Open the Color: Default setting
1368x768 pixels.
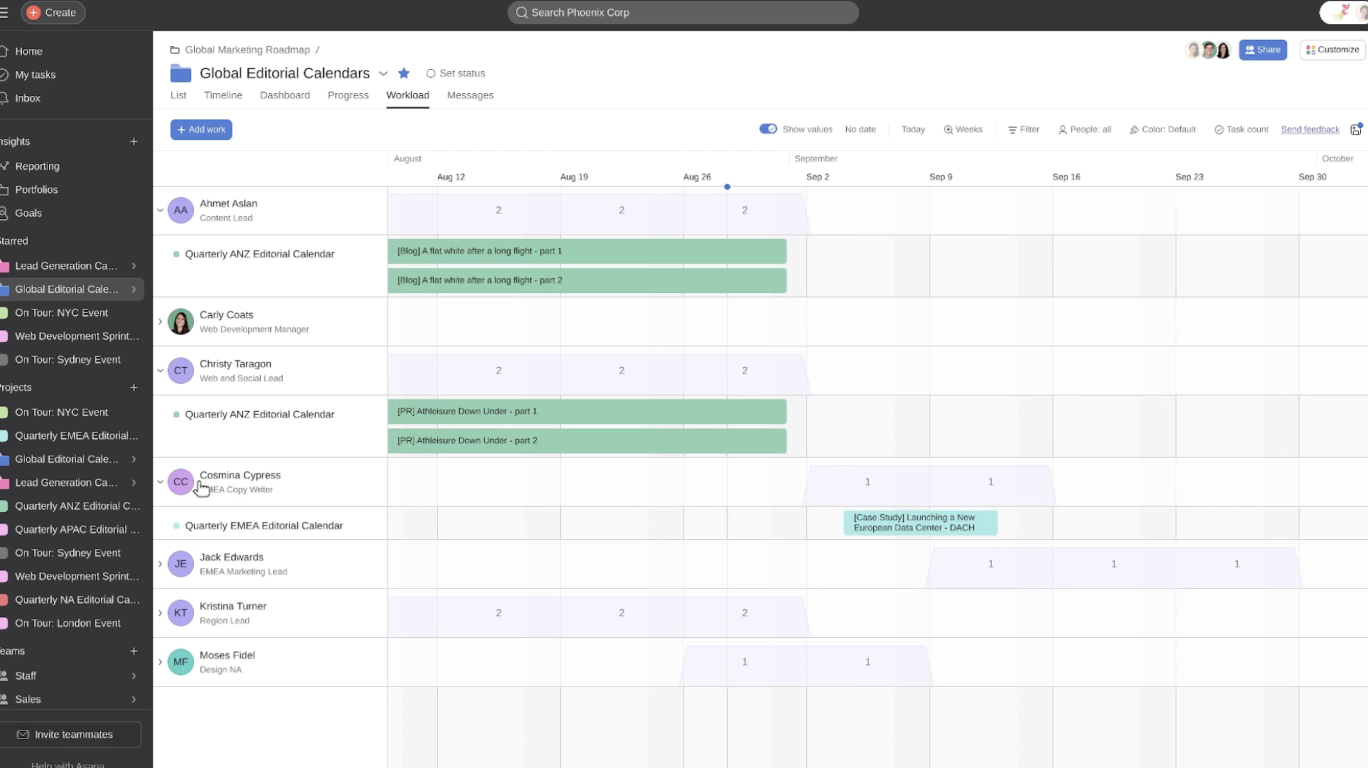click(x=1161, y=129)
